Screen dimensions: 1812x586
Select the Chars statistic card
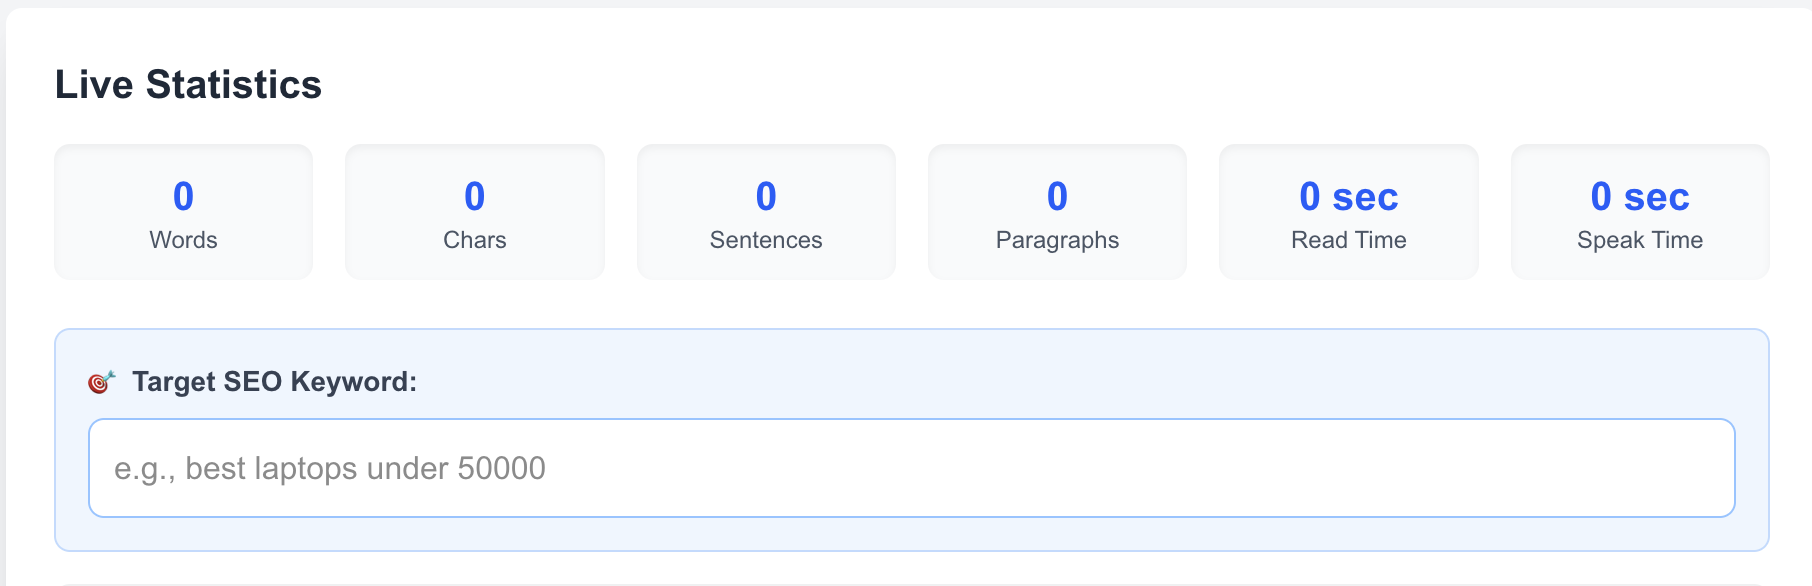(x=474, y=211)
